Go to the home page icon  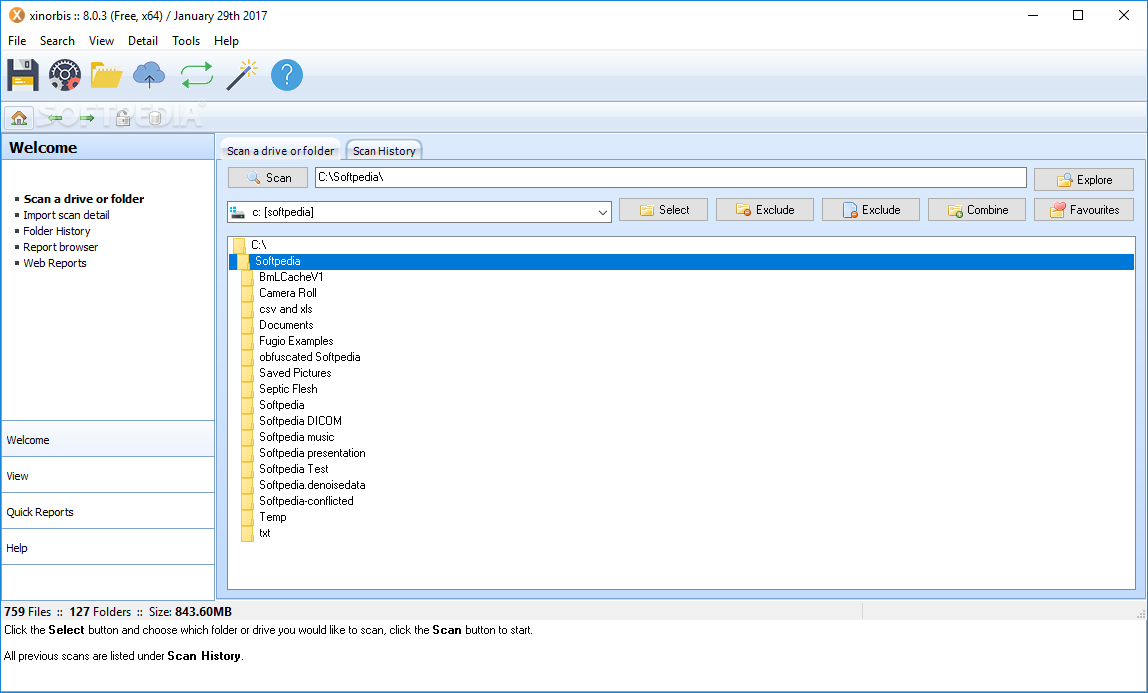(19, 117)
